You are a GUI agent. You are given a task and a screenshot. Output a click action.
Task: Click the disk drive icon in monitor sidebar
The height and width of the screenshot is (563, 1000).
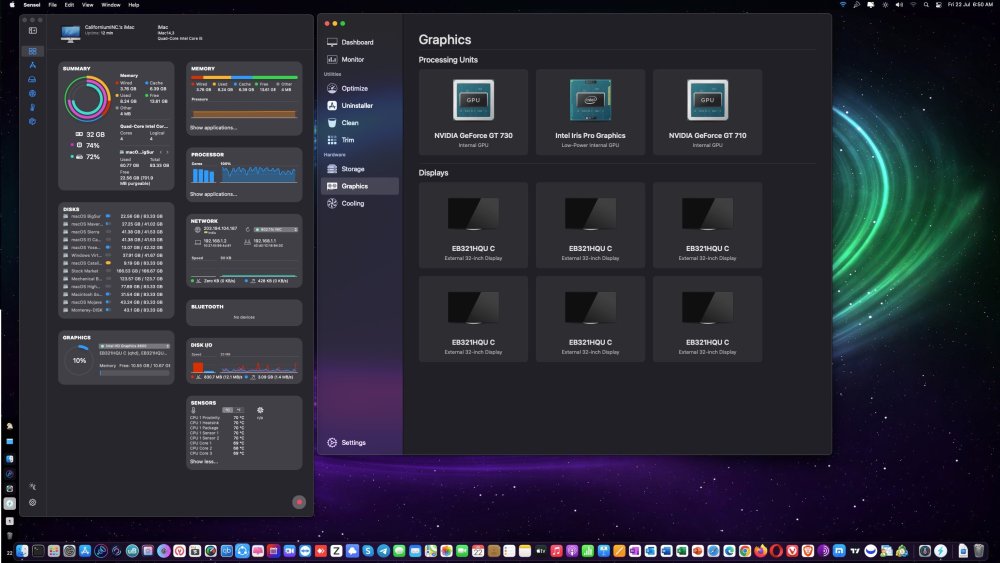click(x=33, y=79)
